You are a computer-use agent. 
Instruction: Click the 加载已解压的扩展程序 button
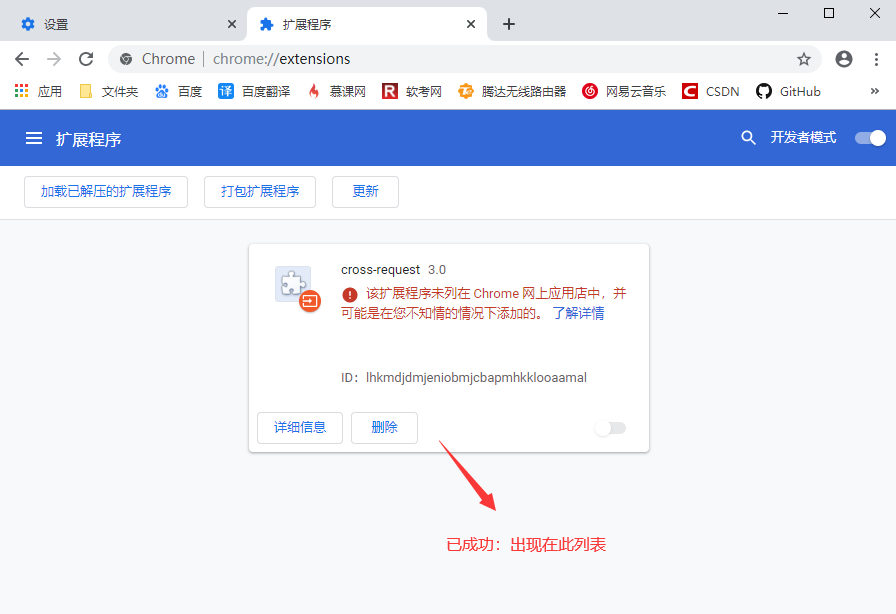[x=105, y=192]
